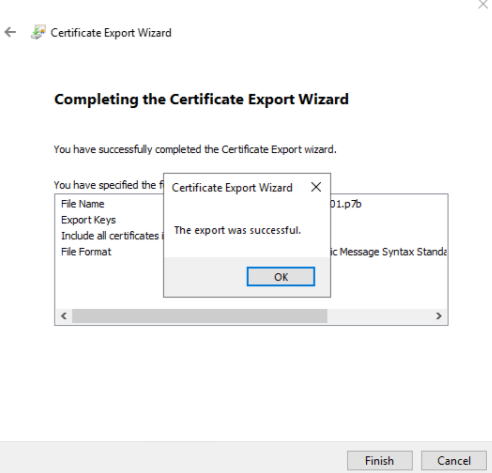Click the 'Completing the Certificate Export Wizard' heading
Image resolution: width=492 pixels, height=473 pixels.
pyautogui.click(x=201, y=99)
